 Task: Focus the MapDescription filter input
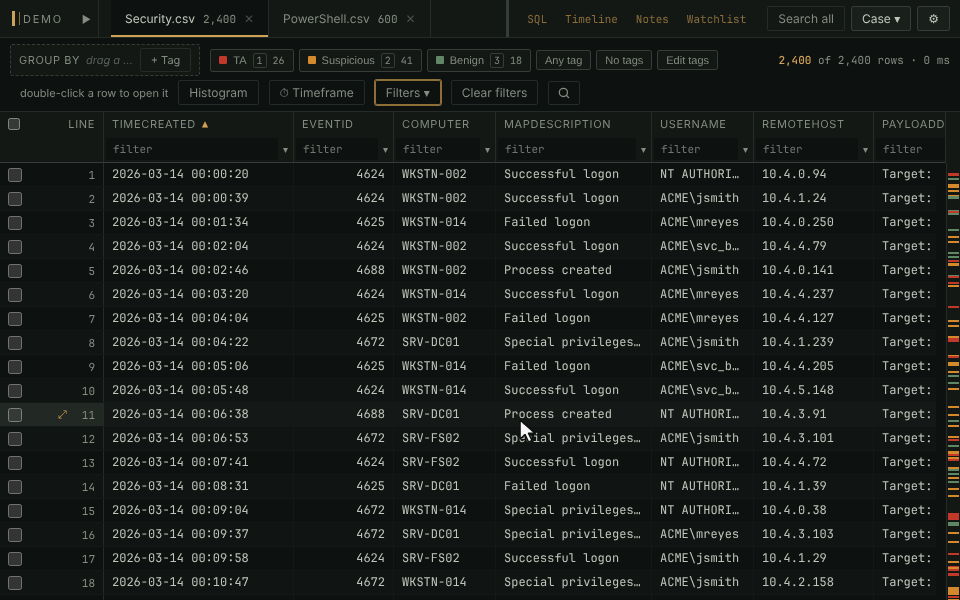tap(567, 150)
